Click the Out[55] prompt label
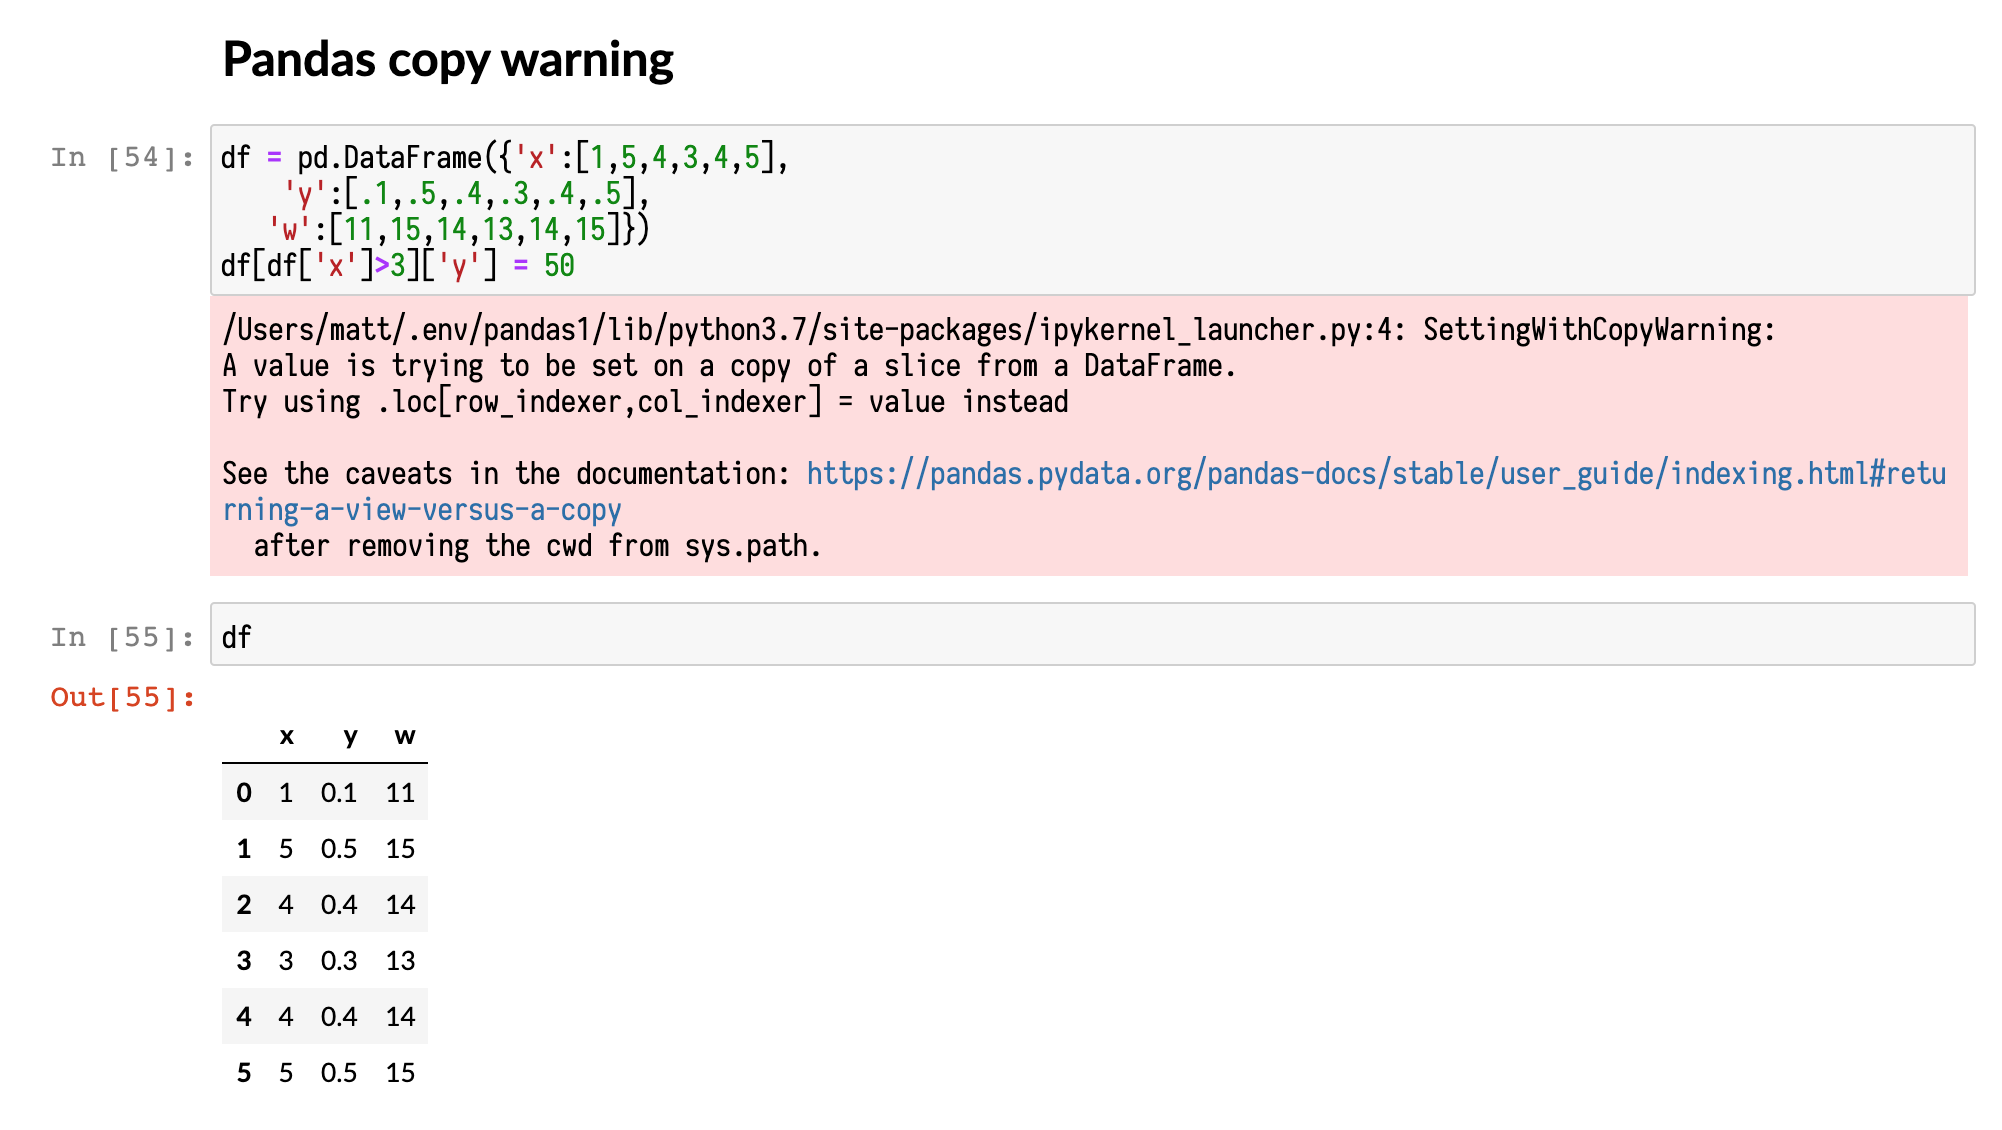The width and height of the screenshot is (2002, 1130). coord(120,697)
